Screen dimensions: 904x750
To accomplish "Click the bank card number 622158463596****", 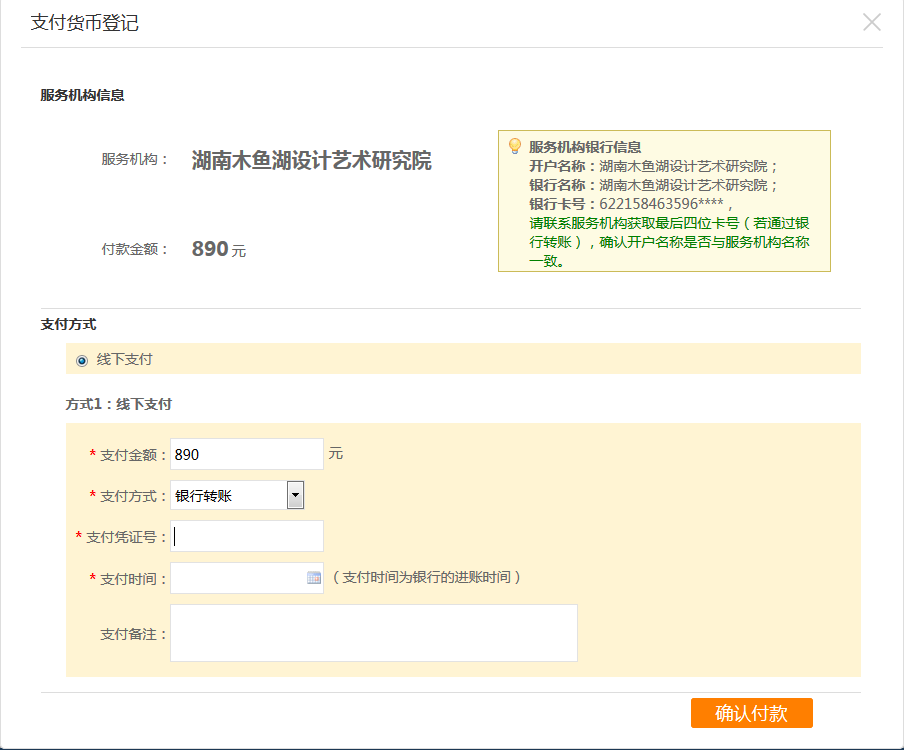I will [661, 204].
